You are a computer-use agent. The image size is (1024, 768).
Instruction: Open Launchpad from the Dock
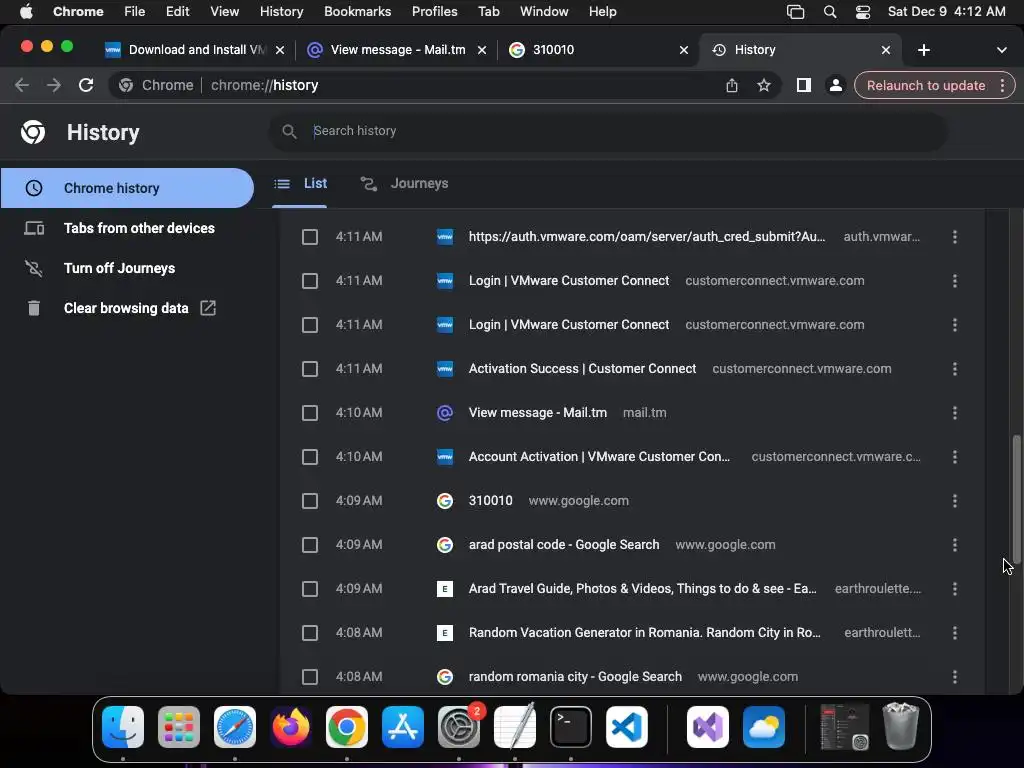pos(179,727)
